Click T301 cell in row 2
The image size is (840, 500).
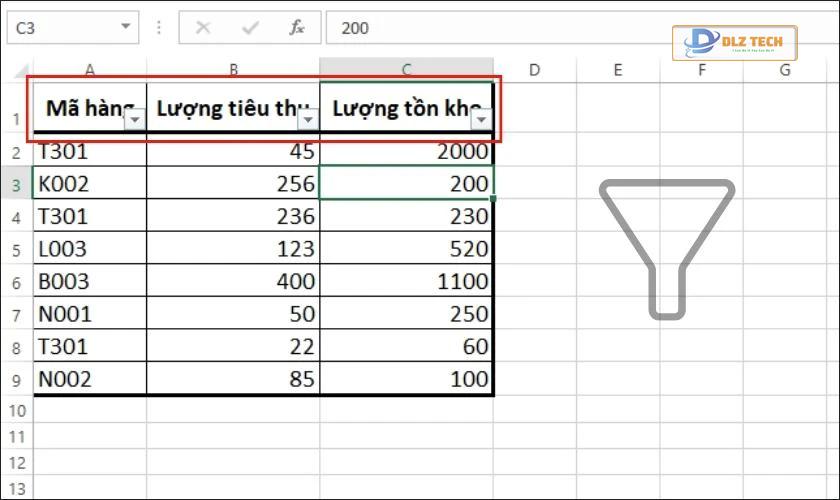(89, 152)
